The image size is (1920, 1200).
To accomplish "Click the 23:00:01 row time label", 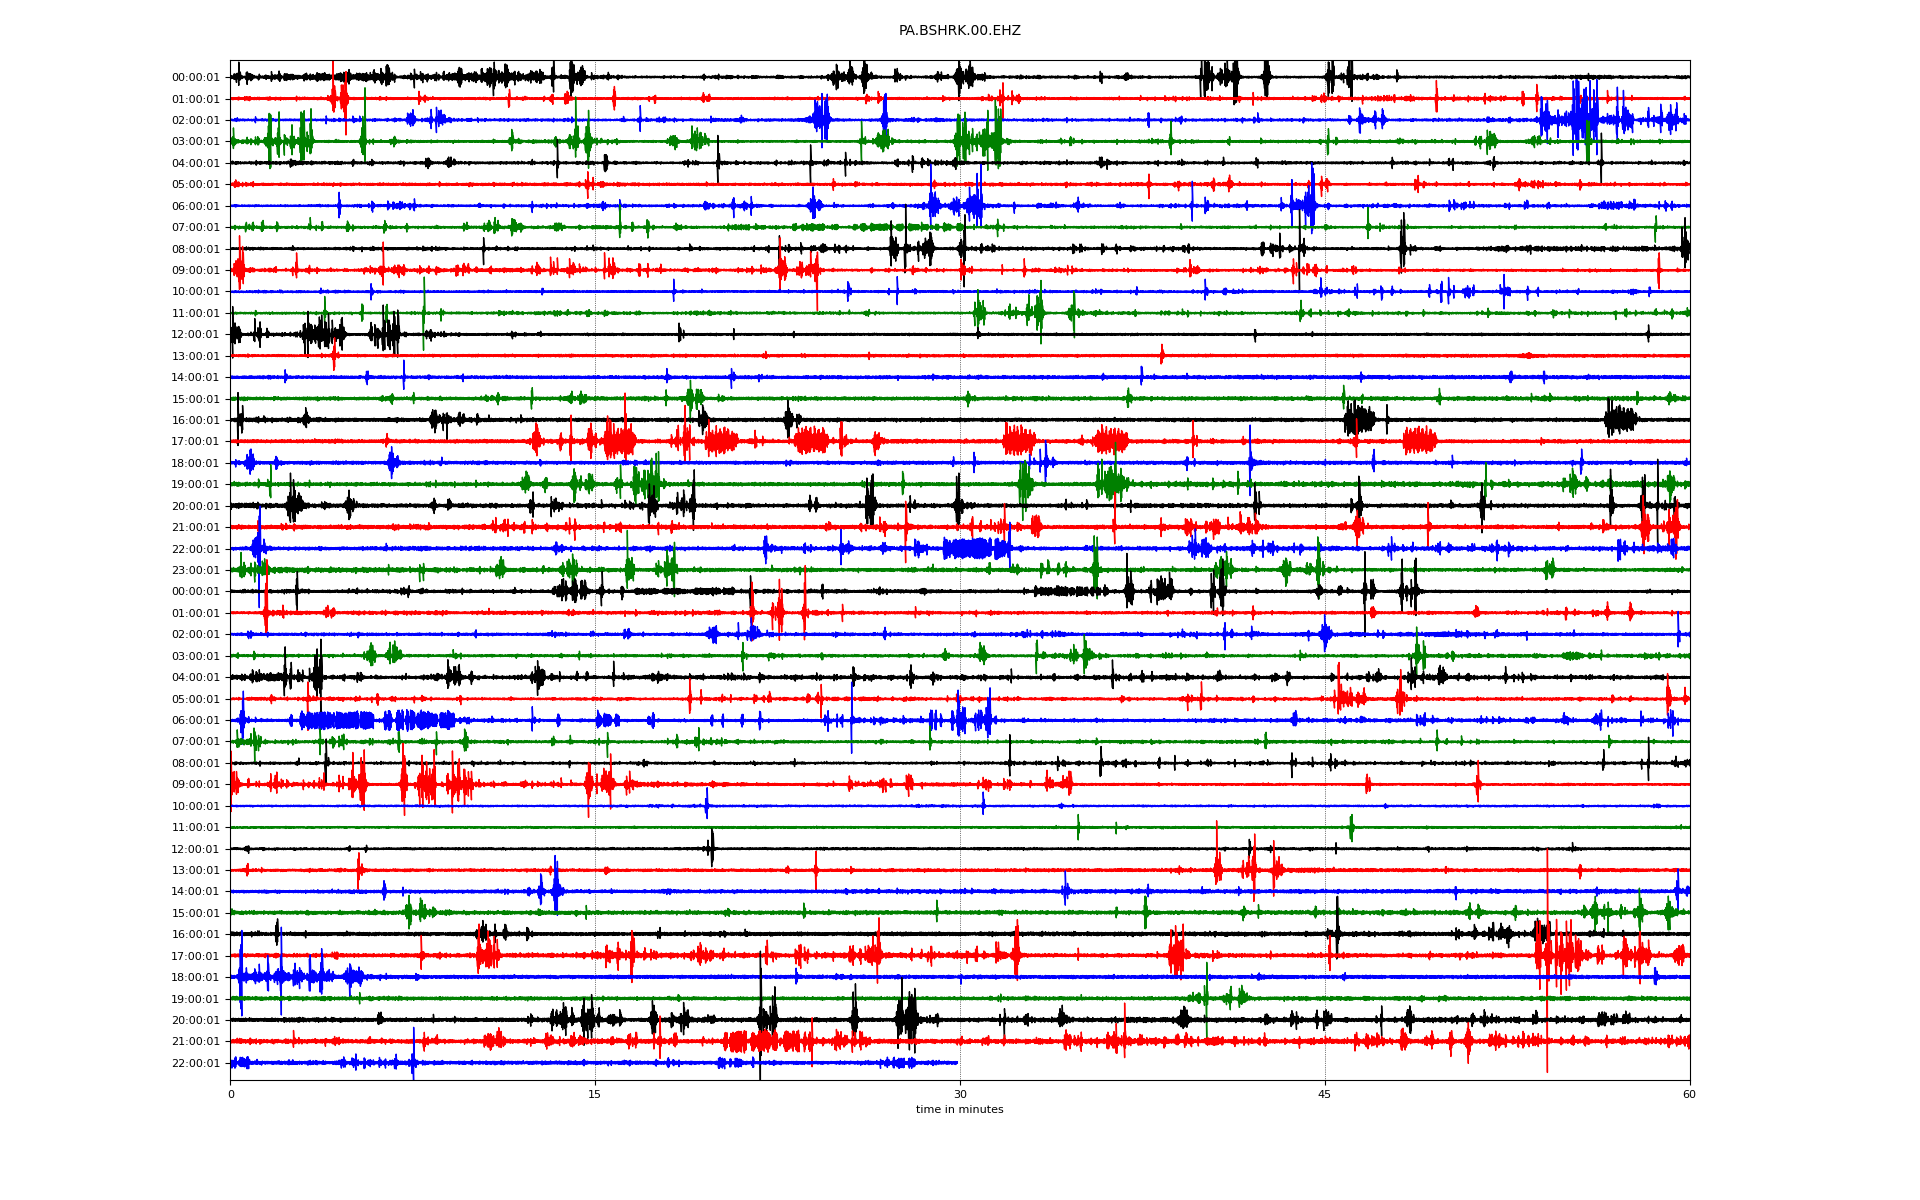I will [195, 571].
